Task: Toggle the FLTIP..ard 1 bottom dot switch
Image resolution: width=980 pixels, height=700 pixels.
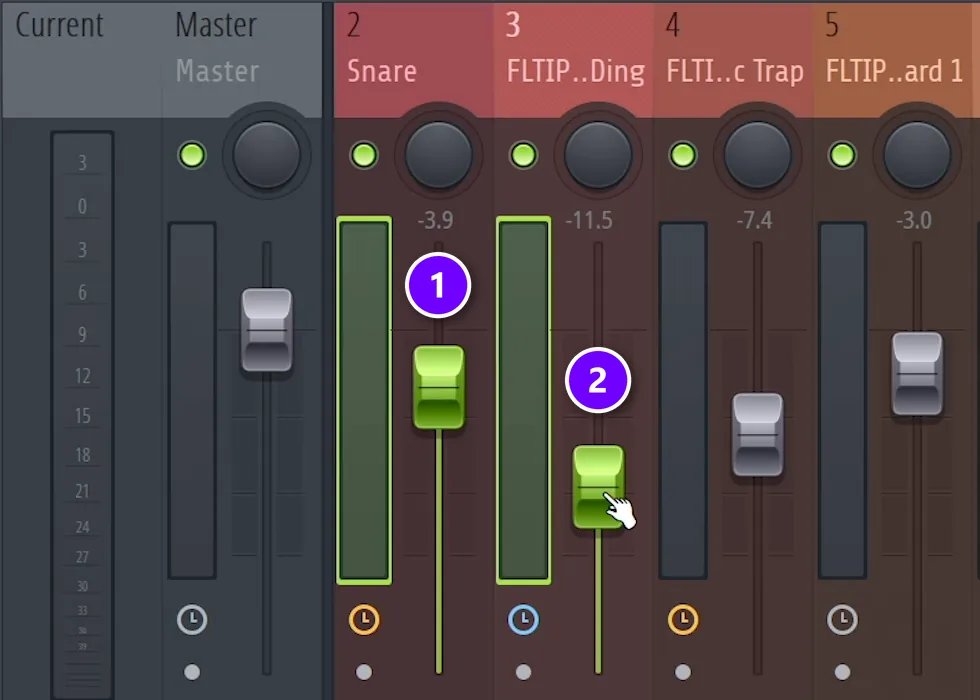Action: (x=842, y=672)
